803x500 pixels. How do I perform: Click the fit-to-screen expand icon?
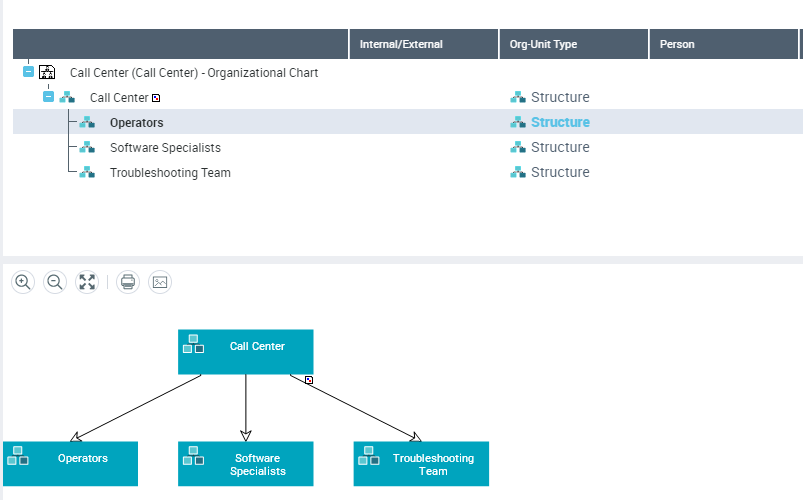tap(87, 282)
